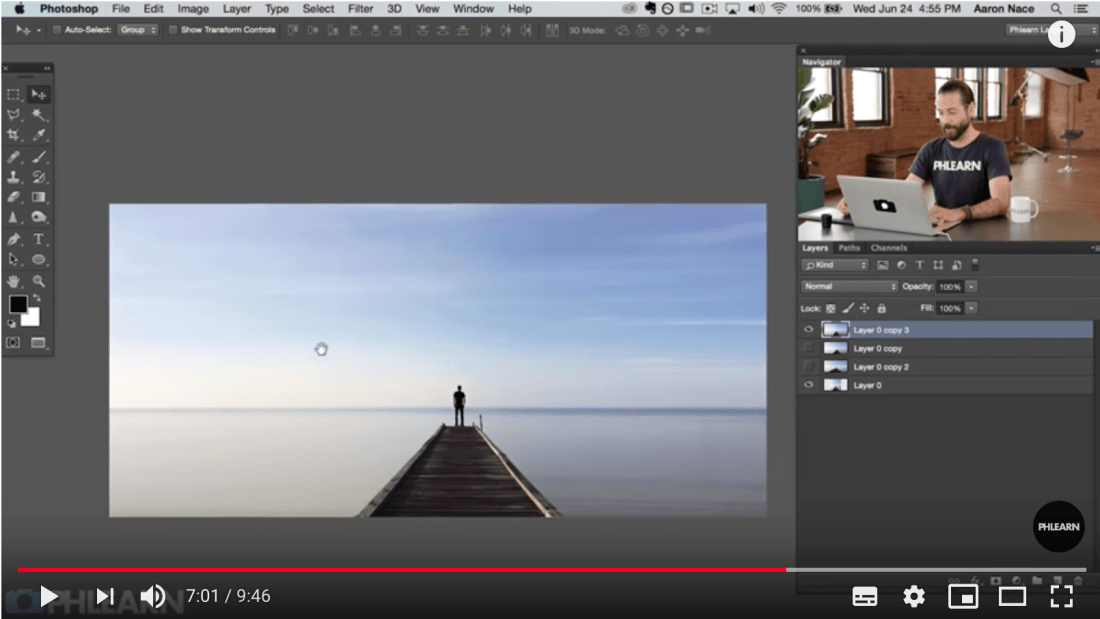The height and width of the screenshot is (619, 1100).
Task: Open YouTube settings gear
Action: [914, 597]
